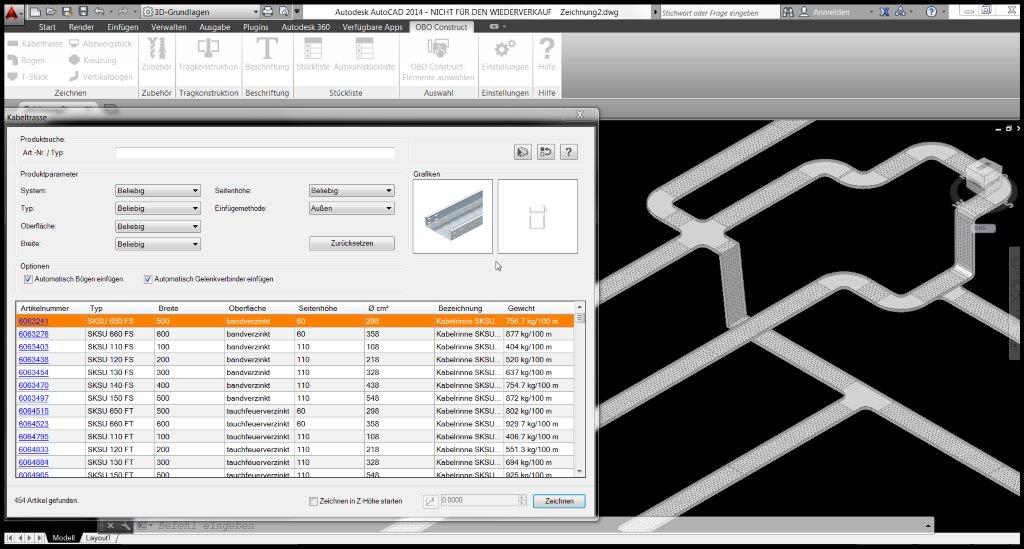The width and height of the screenshot is (1024, 549).
Task: Click the help question mark in title bar
Action: [x=931, y=12]
